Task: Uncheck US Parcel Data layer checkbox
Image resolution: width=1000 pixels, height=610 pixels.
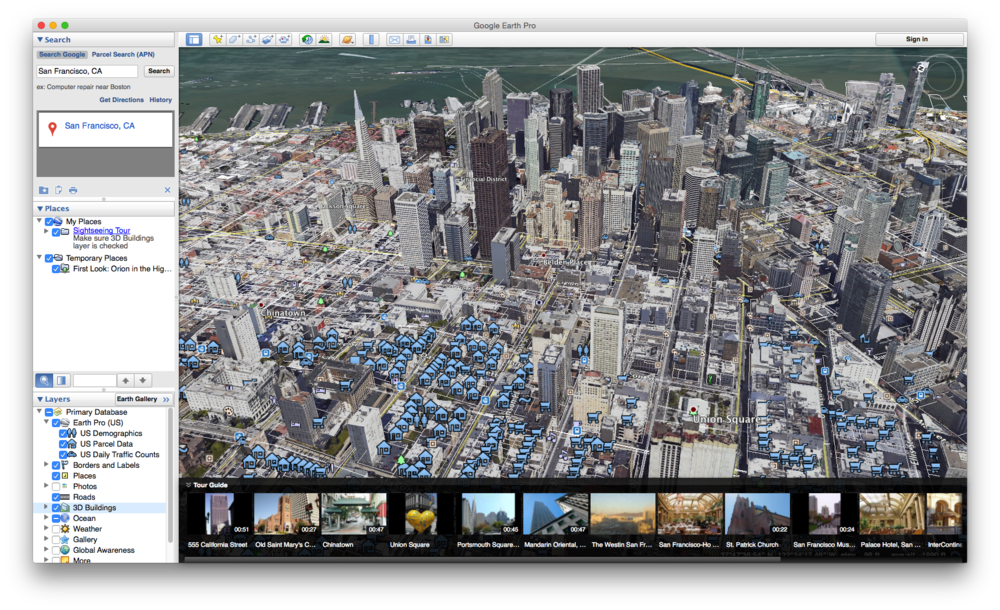Action: (x=63, y=444)
